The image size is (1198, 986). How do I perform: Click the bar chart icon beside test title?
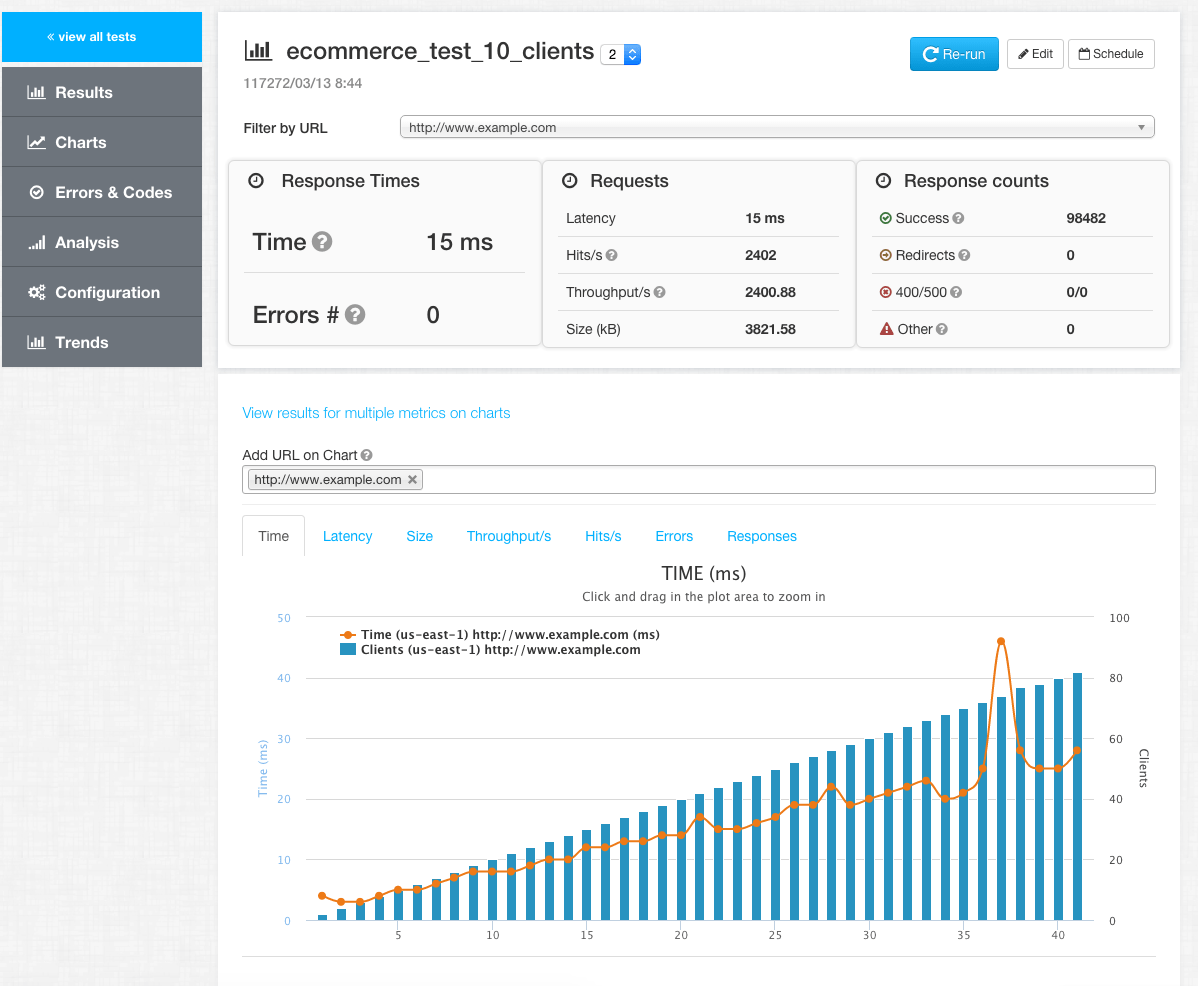[x=258, y=51]
